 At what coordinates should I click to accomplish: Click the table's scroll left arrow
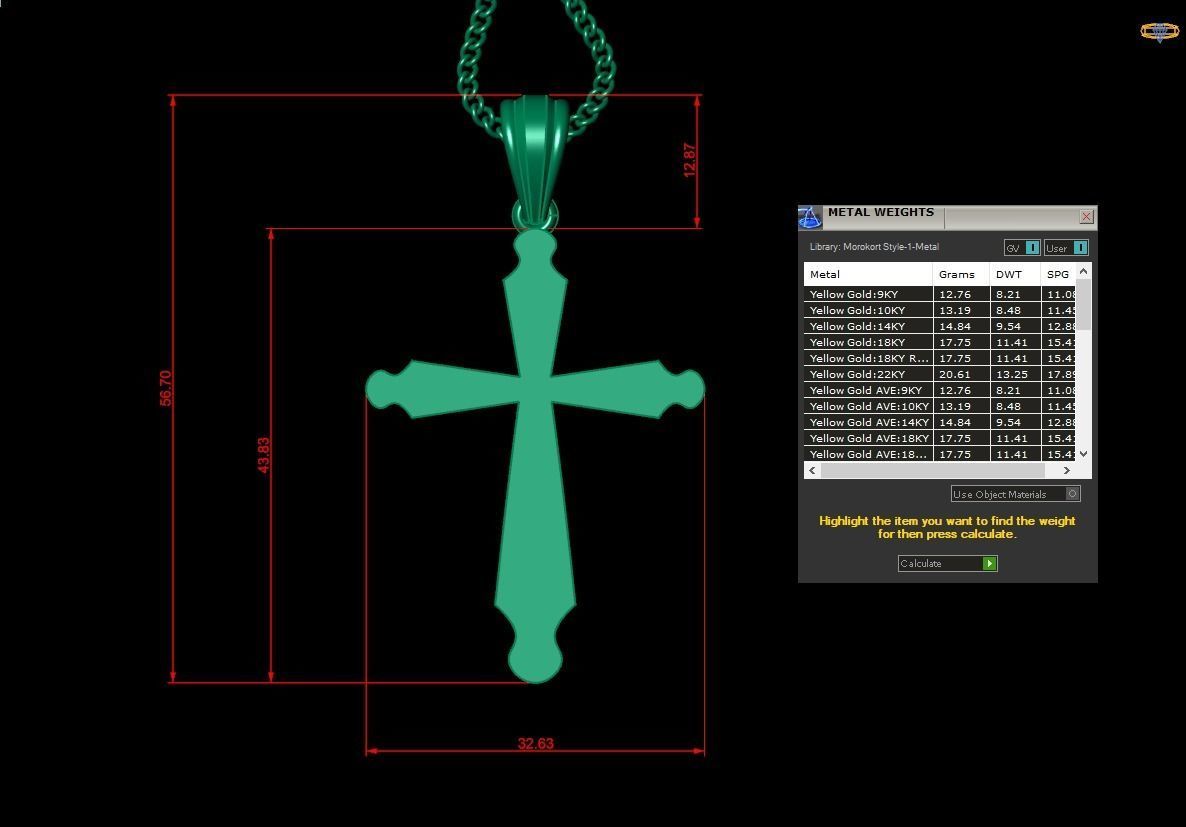tap(812, 470)
